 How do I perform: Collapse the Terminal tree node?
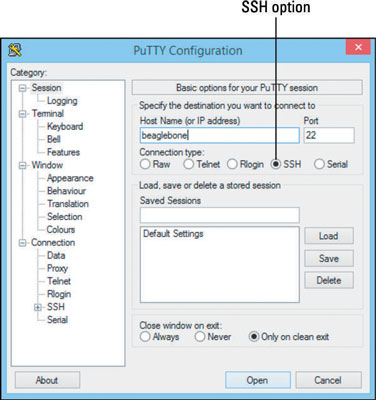22,114
